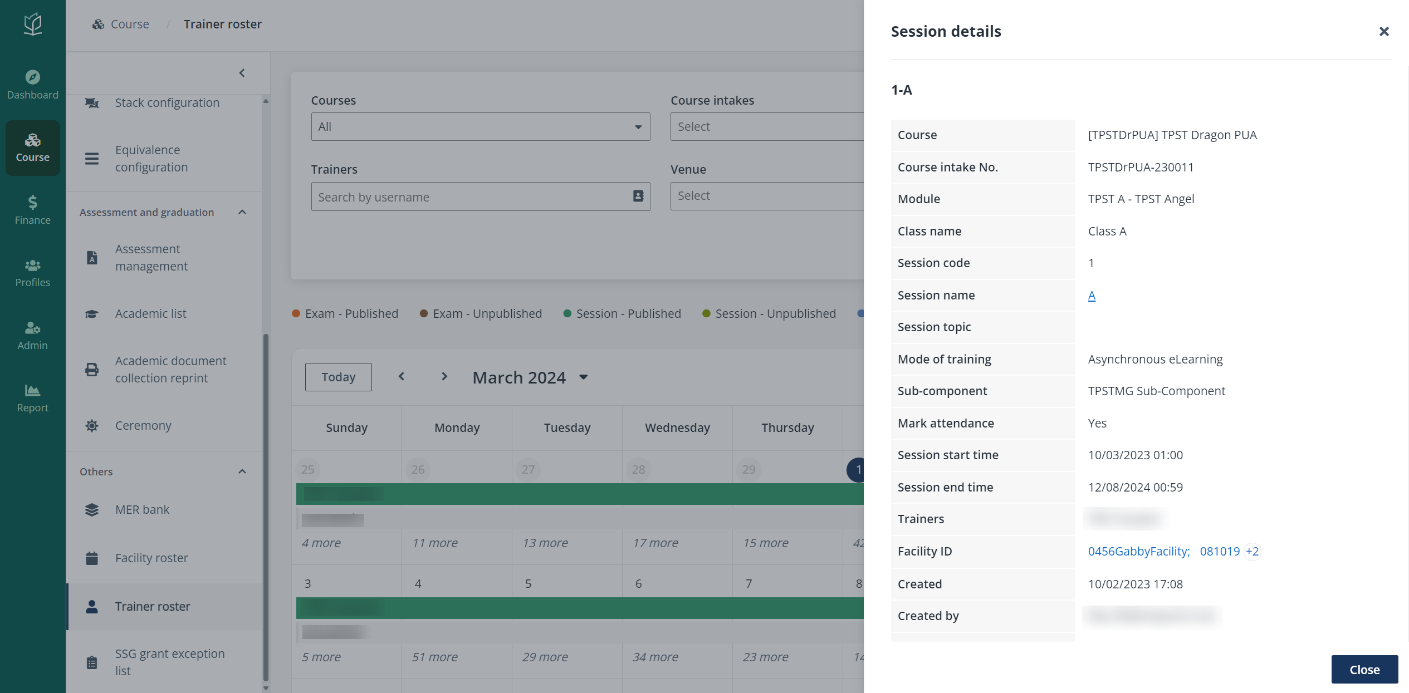The image size is (1409, 693).
Task: Click the contact icon in Trainers field
Action: point(638,196)
